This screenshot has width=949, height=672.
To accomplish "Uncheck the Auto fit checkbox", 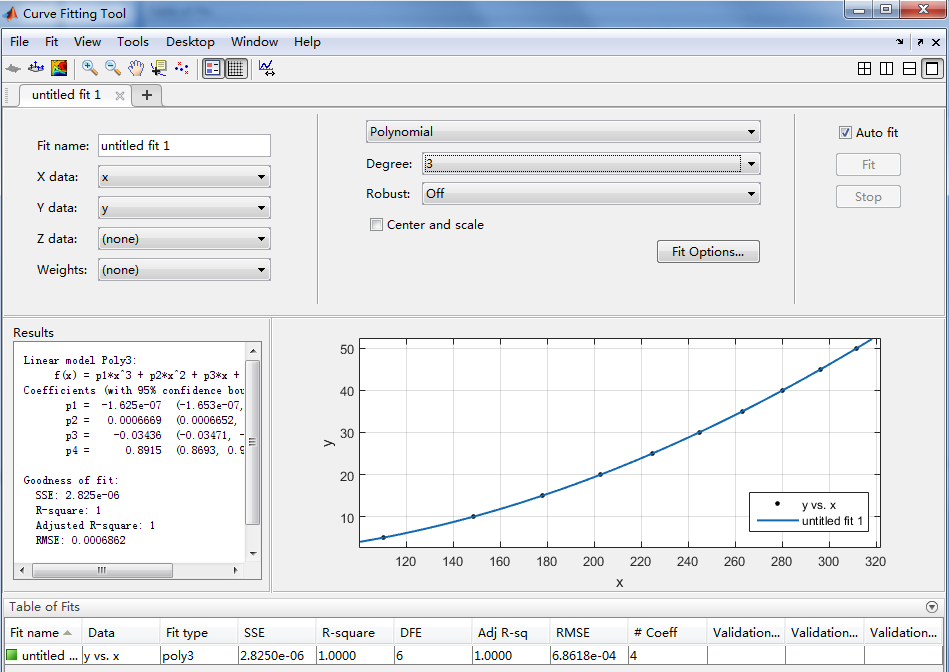I will 845,133.
